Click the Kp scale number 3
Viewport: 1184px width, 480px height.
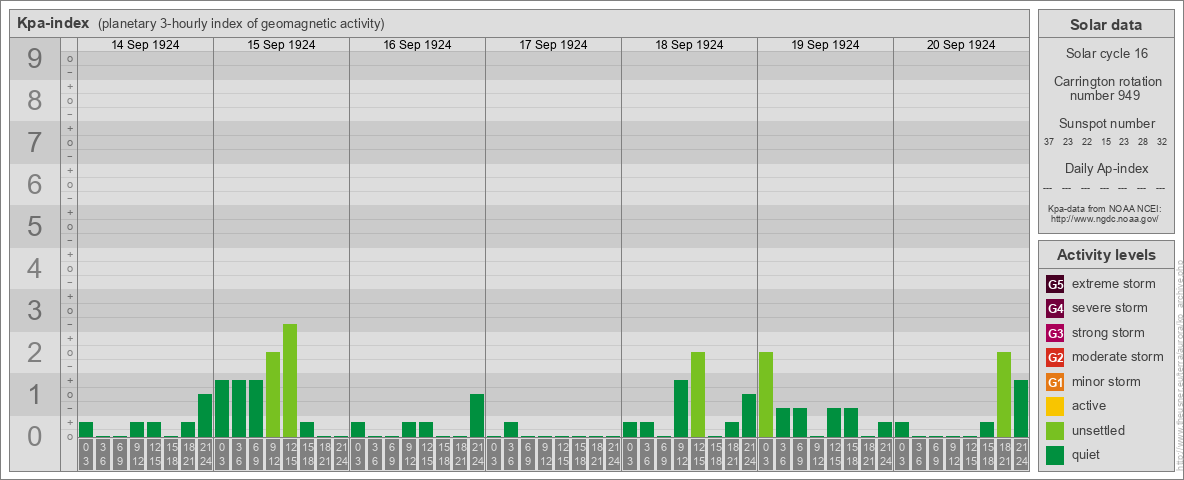[34, 310]
